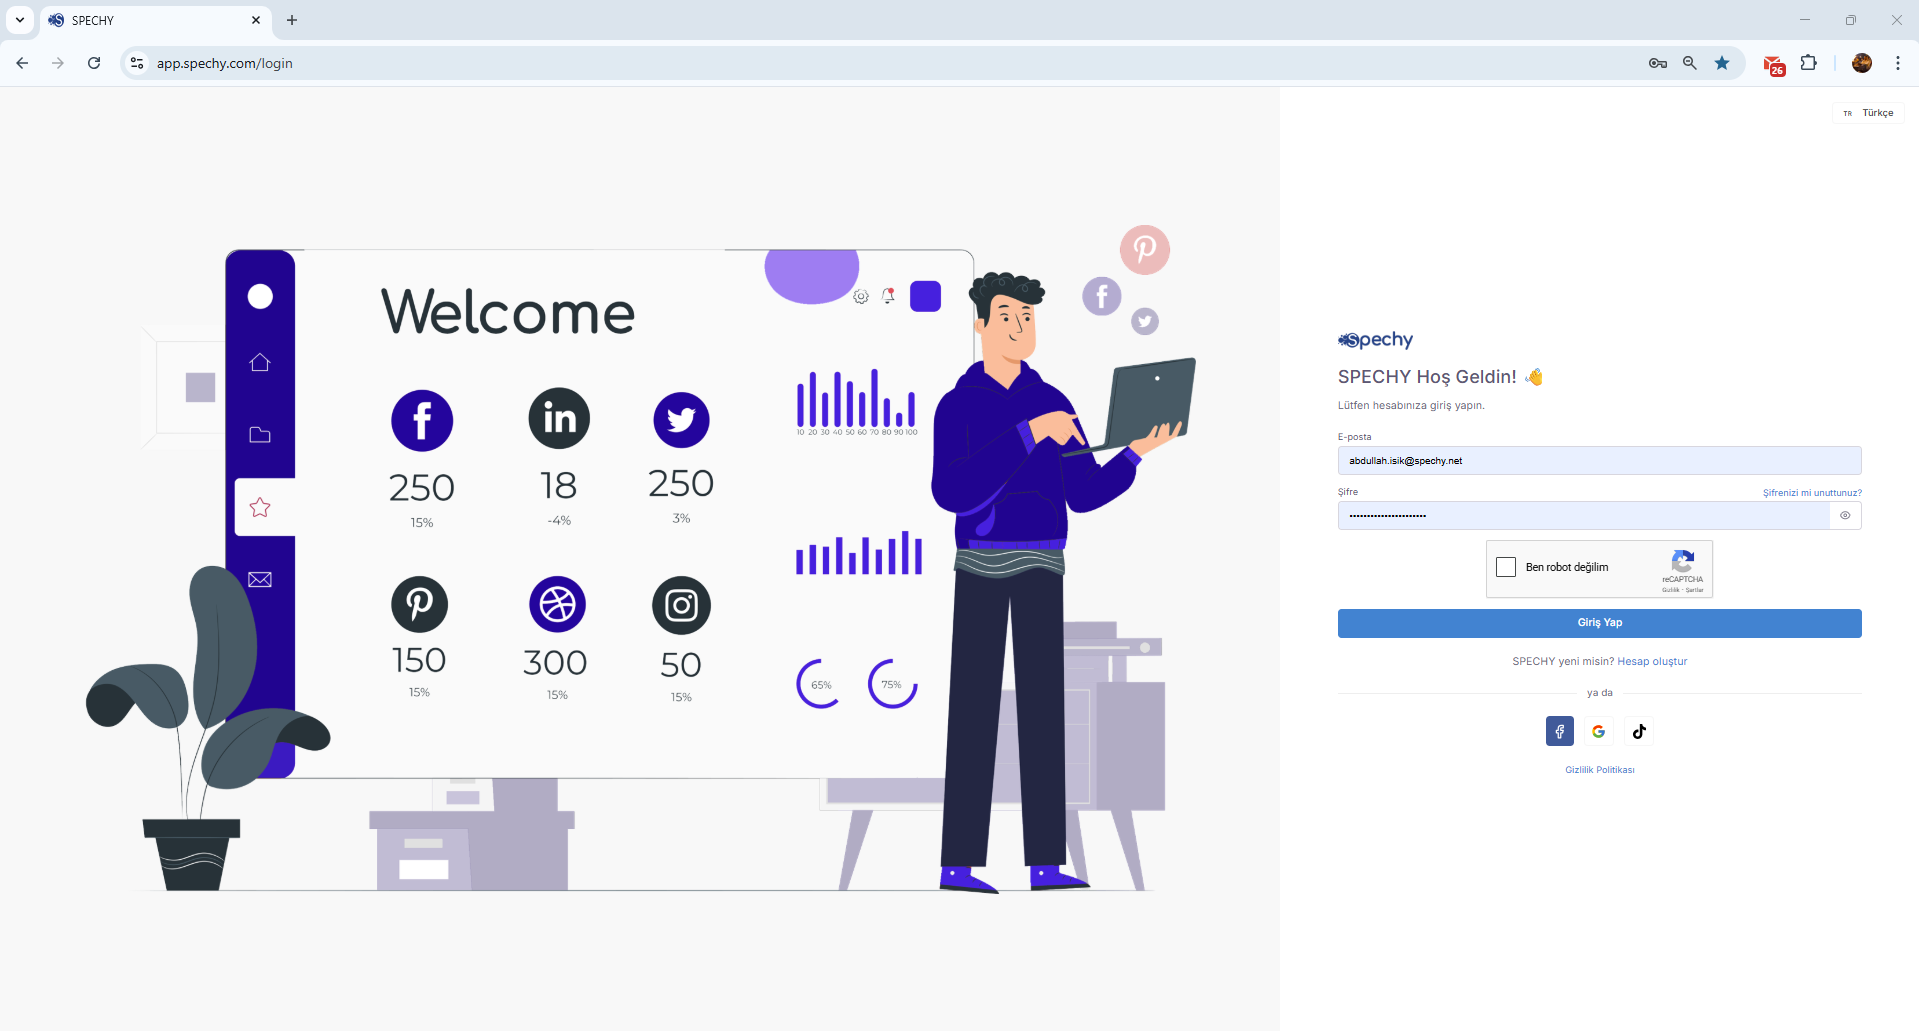Open the Türkçe language dropdown

(1869, 113)
